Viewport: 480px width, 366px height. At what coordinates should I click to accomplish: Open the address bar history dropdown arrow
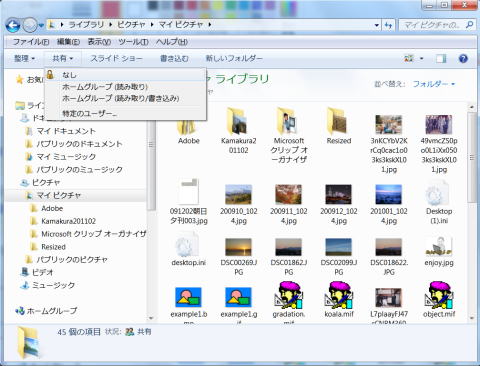pos(377,25)
